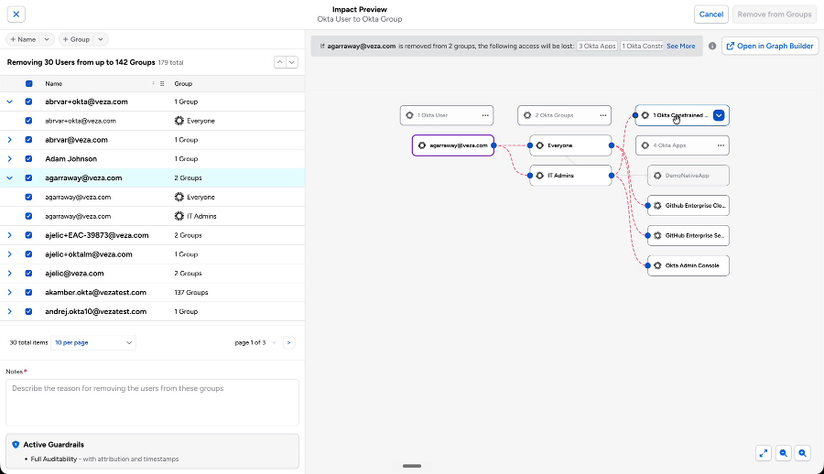Click the Everyone group icon under abrvar+okta
This screenshot has width=824, height=474.
point(179,121)
